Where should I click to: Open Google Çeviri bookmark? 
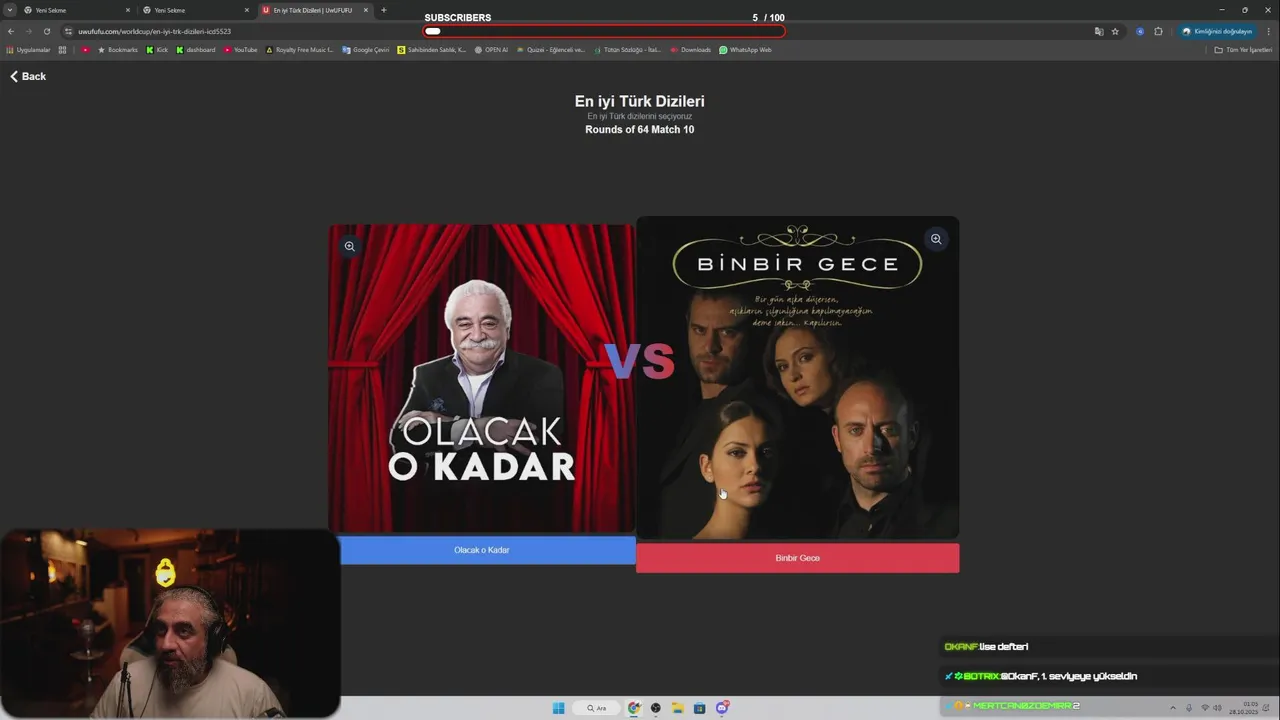click(x=365, y=50)
